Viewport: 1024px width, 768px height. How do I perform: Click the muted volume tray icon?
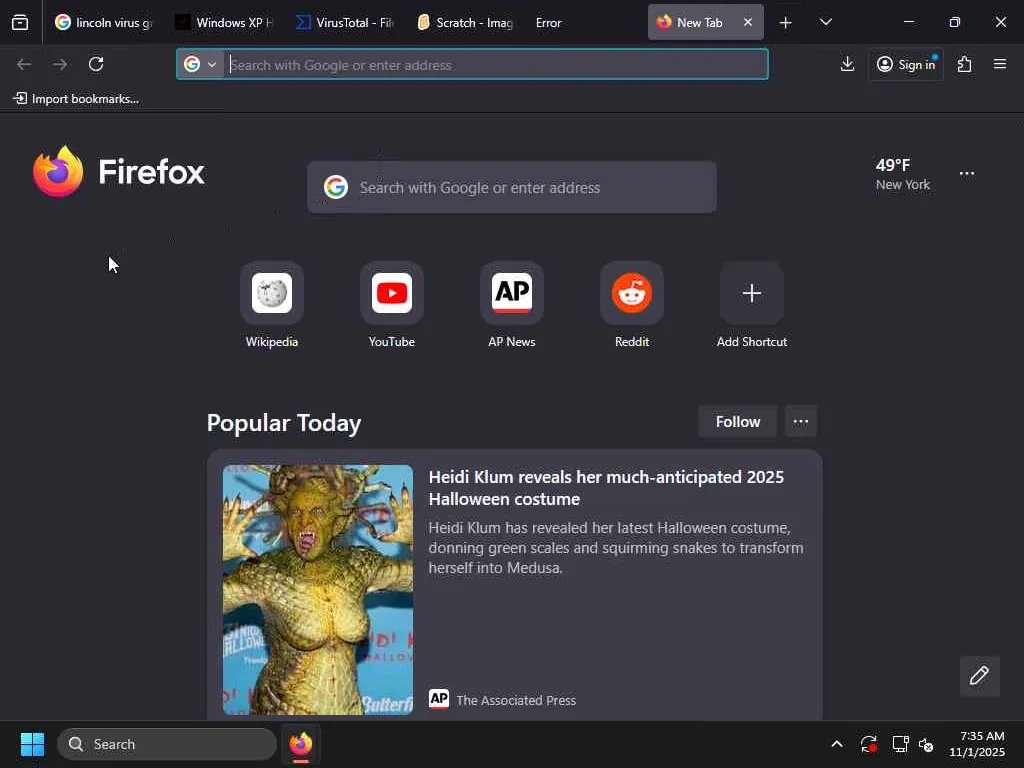[925, 744]
